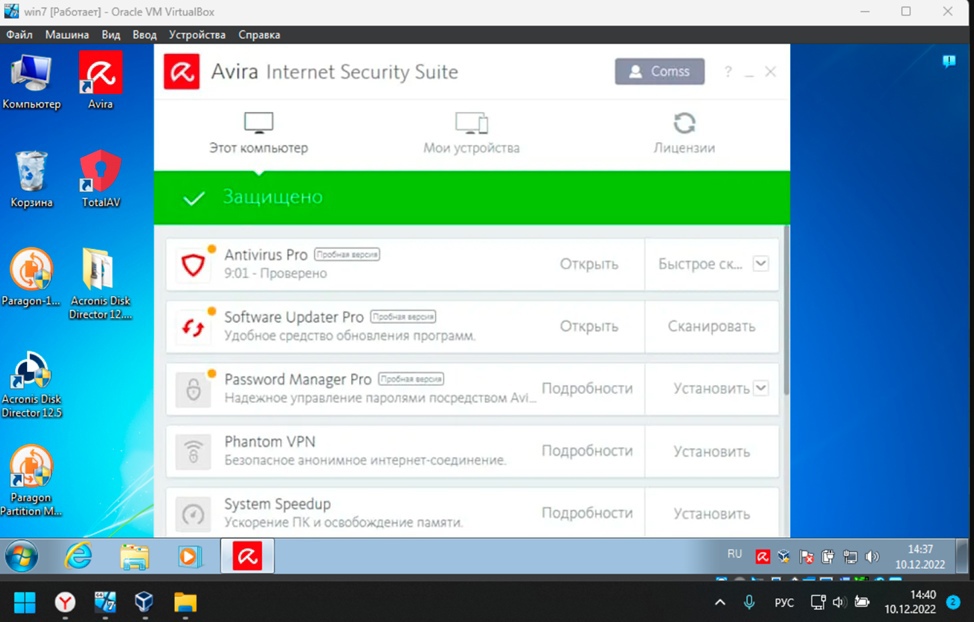Screen dimensions: 974x622
Task: Start Быстрое ск... scan for Antivirus Pro
Action: point(700,264)
